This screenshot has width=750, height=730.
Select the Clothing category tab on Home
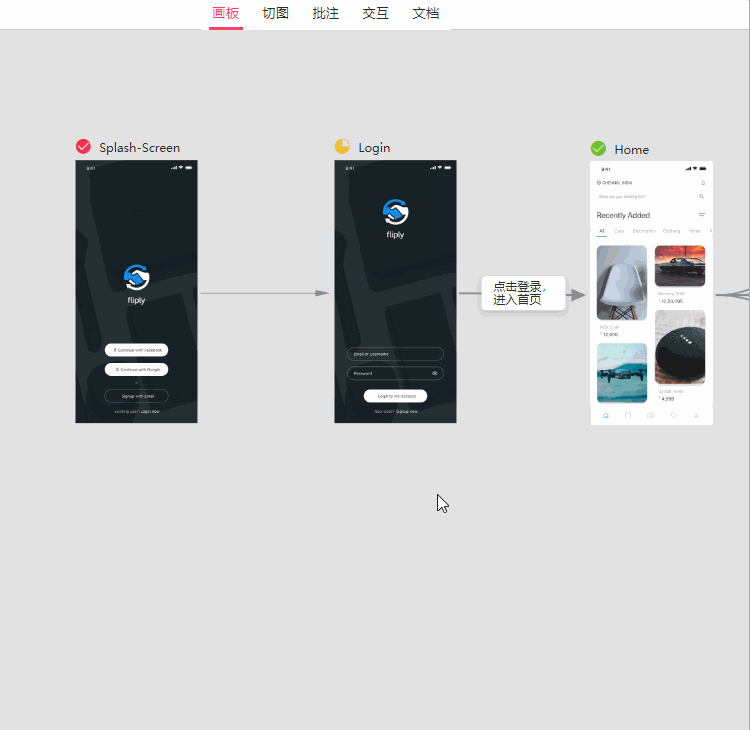coord(671,231)
